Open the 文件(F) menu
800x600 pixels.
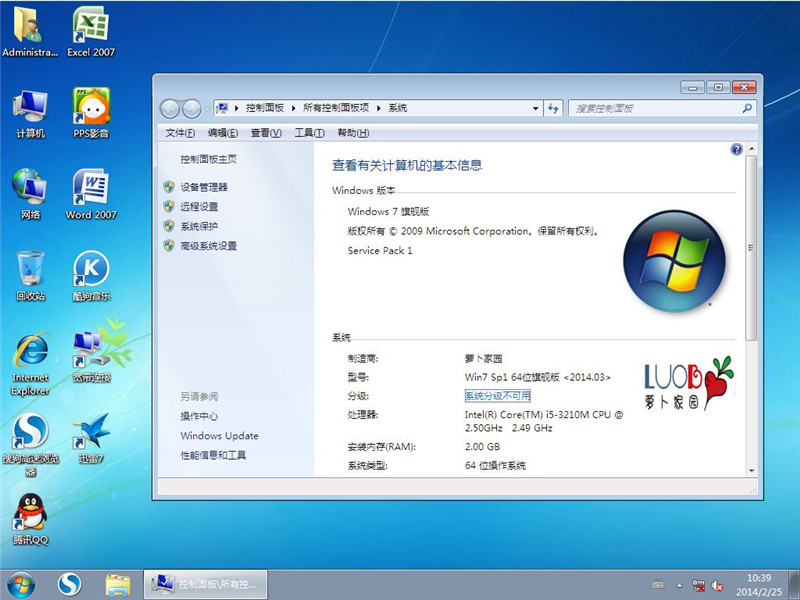coord(180,133)
